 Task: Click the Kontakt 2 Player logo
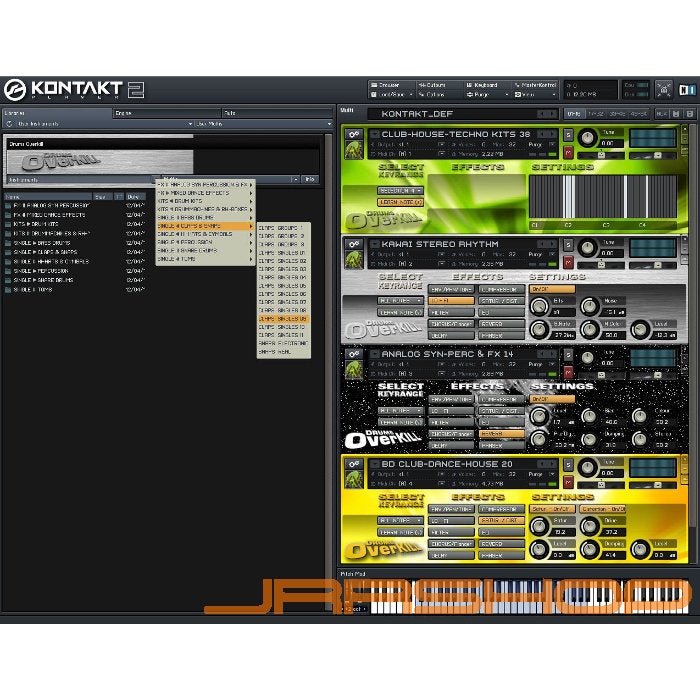[74, 90]
